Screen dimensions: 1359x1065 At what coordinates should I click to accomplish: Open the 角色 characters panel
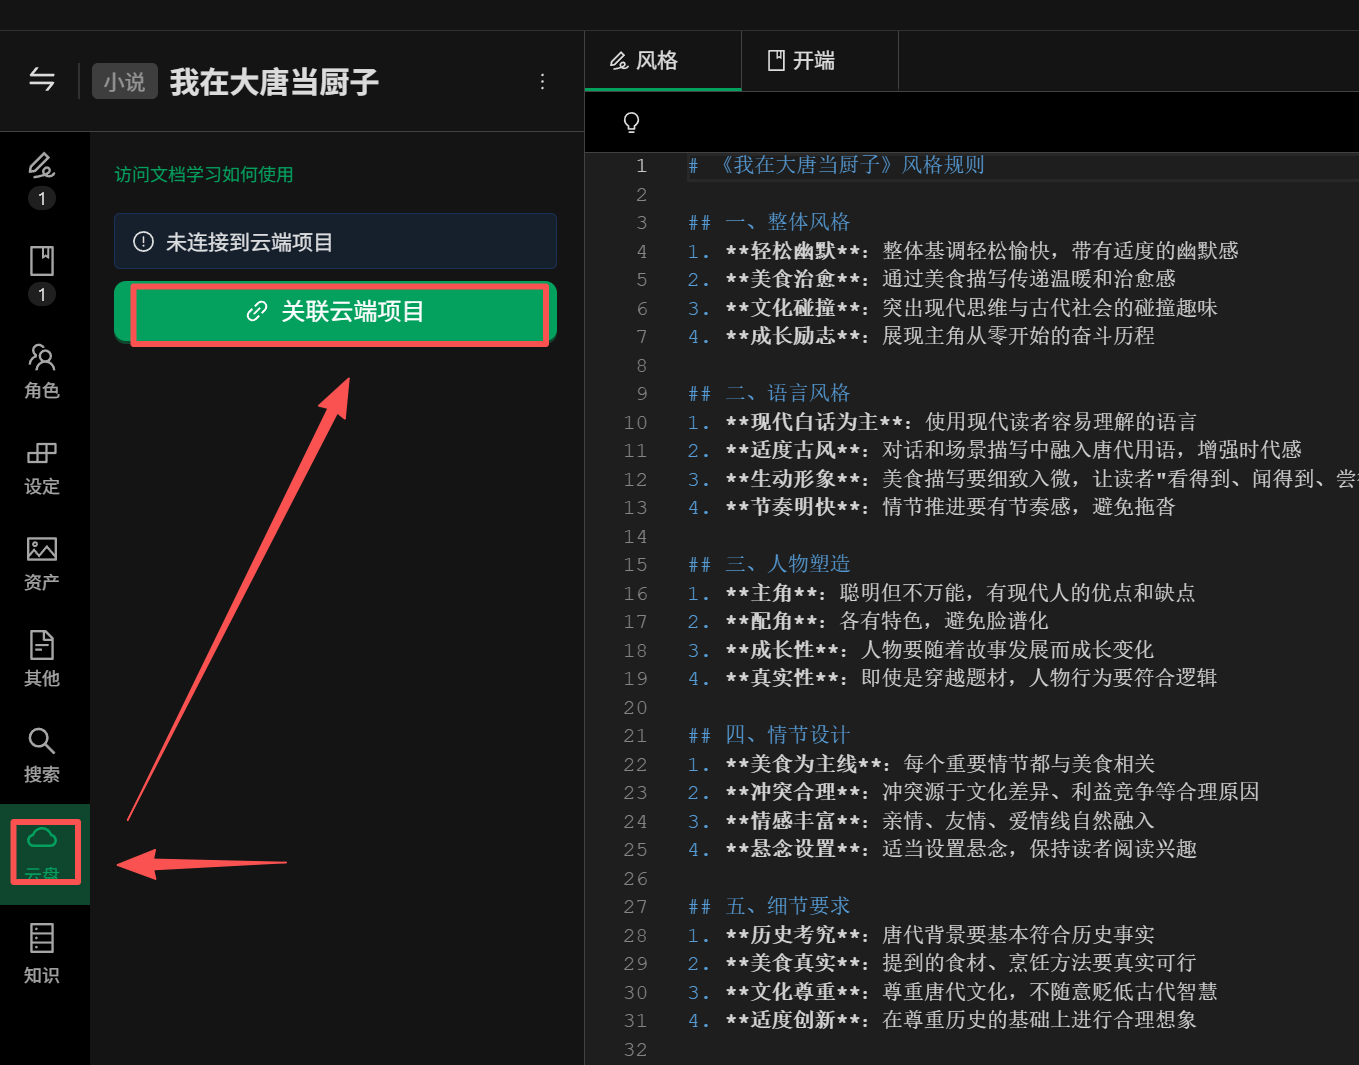[42, 370]
